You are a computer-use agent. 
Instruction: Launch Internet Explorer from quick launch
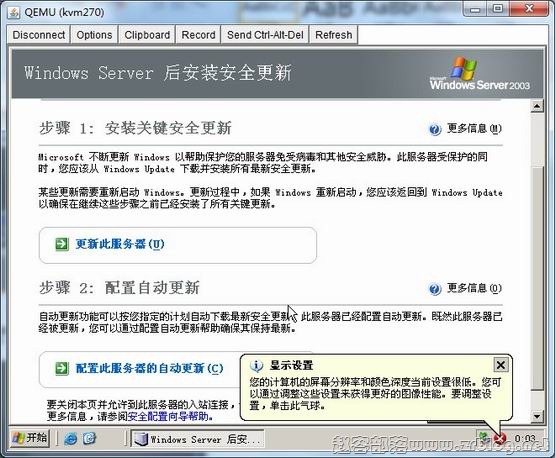[x=71, y=439]
